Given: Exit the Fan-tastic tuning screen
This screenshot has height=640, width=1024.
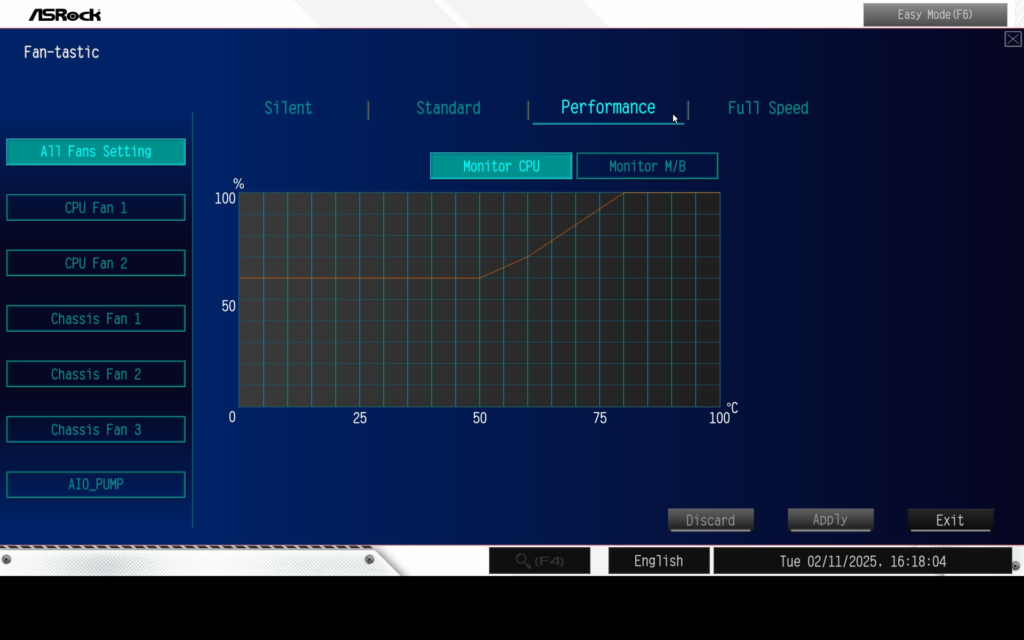Looking at the screenshot, I should (950, 520).
